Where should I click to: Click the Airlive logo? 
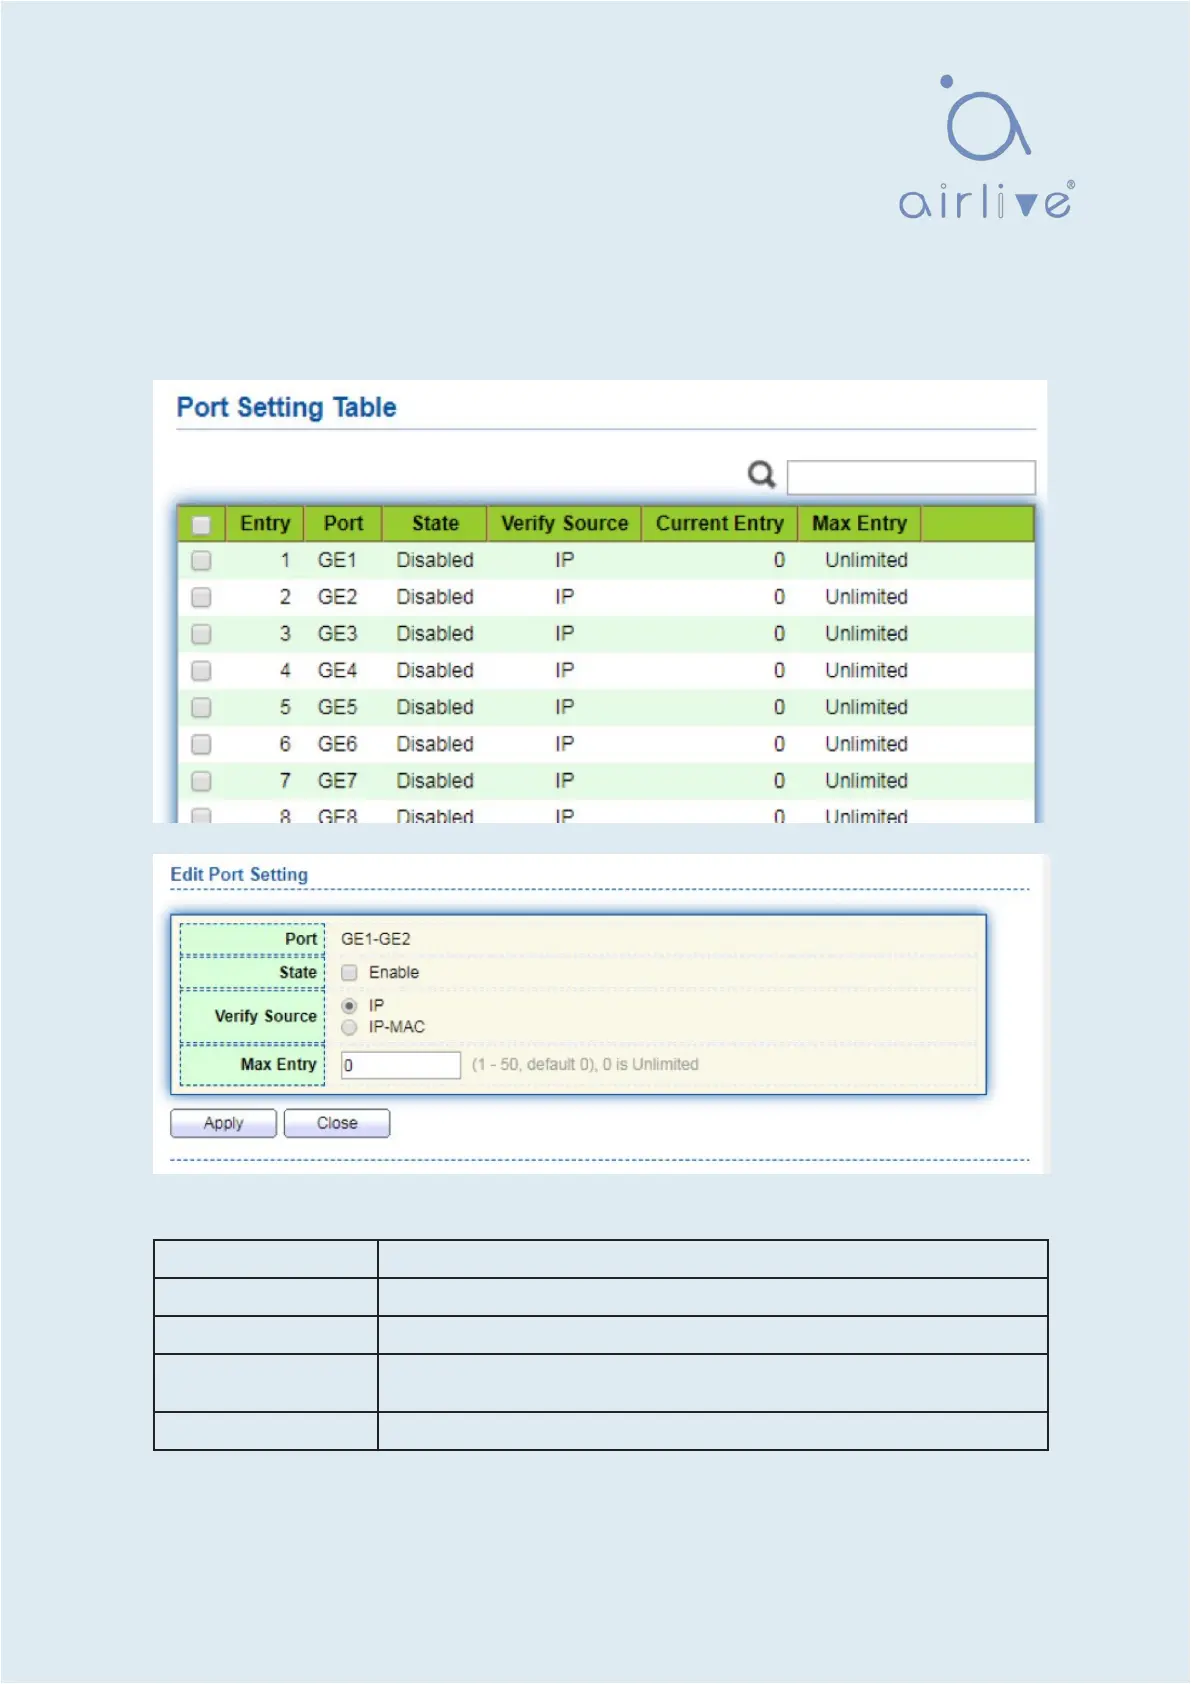point(986,148)
